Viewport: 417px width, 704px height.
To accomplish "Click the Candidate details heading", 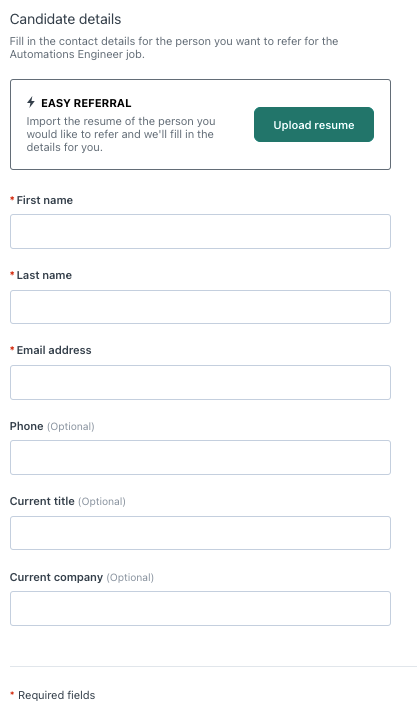I will coord(66,19).
